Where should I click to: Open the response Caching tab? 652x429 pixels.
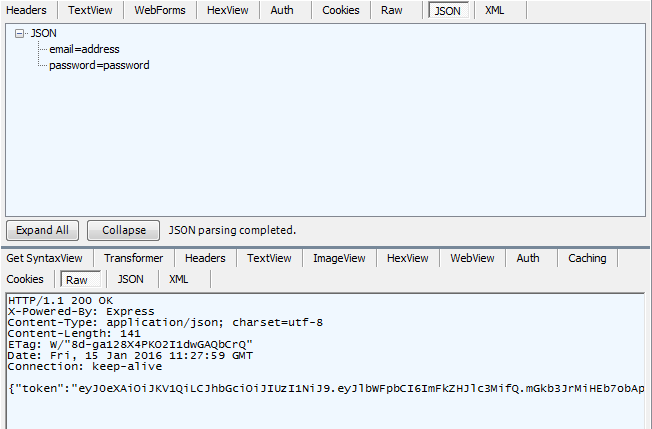[x=587, y=258]
